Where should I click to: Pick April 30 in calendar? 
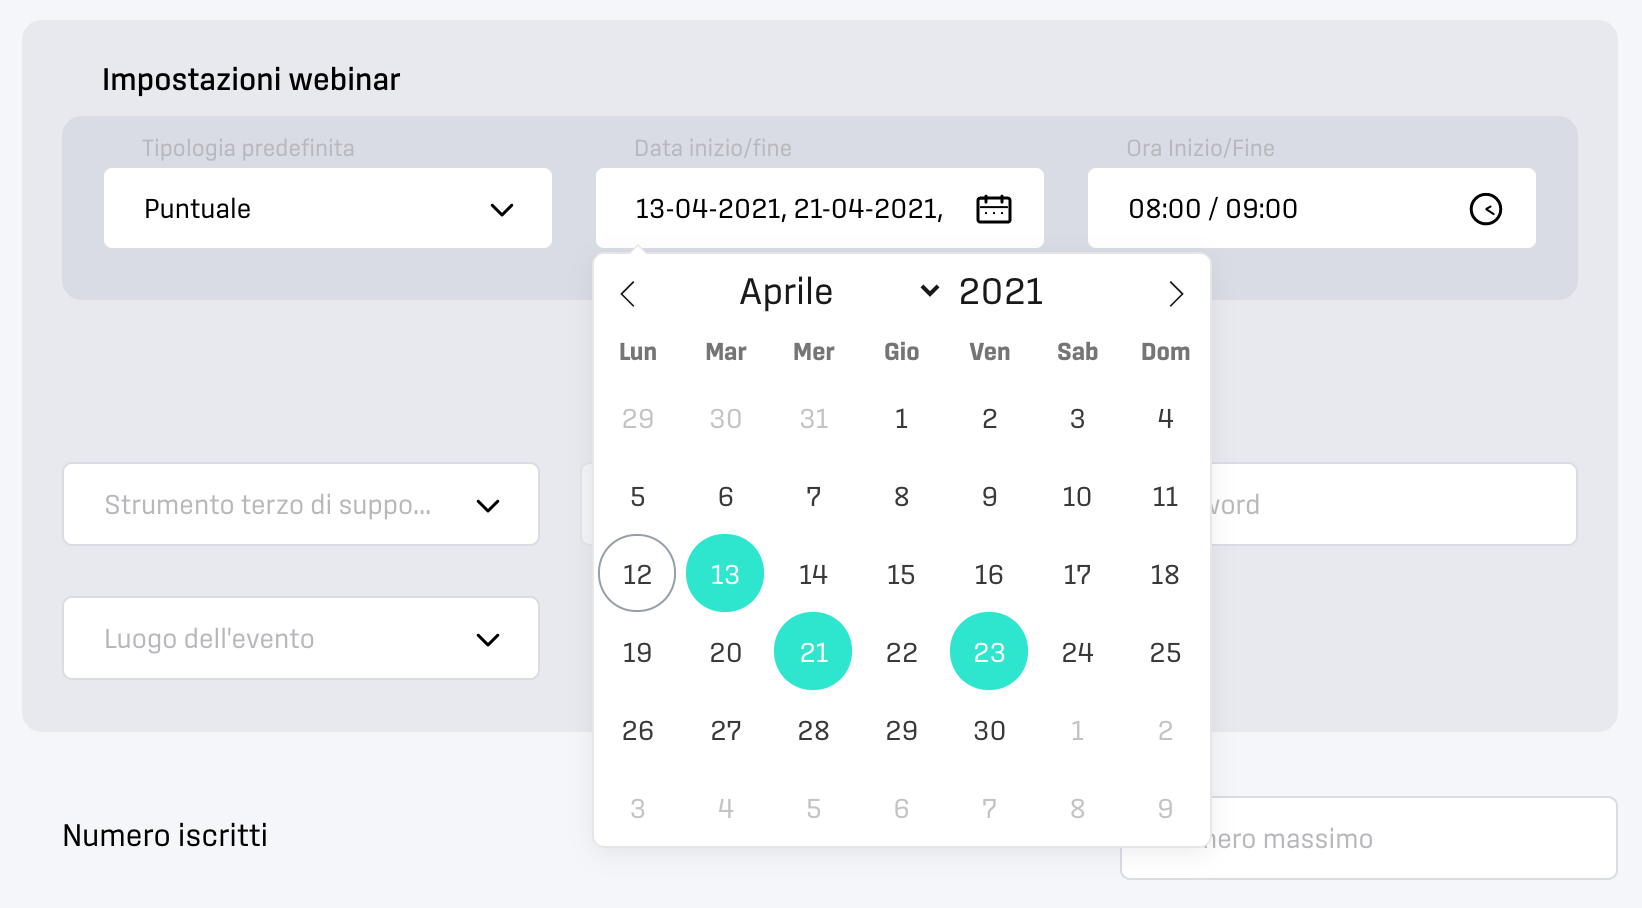coord(989,731)
